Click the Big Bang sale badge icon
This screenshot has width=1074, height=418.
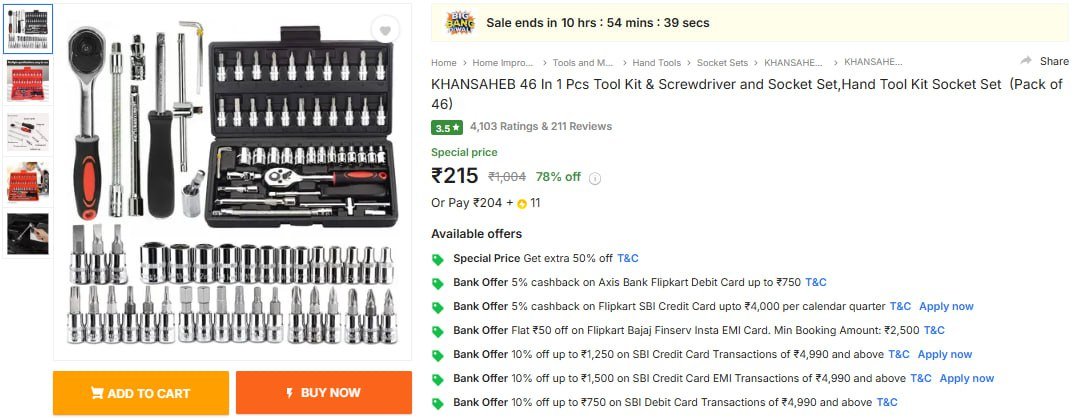pyautogui.click(x=459, y=22)
